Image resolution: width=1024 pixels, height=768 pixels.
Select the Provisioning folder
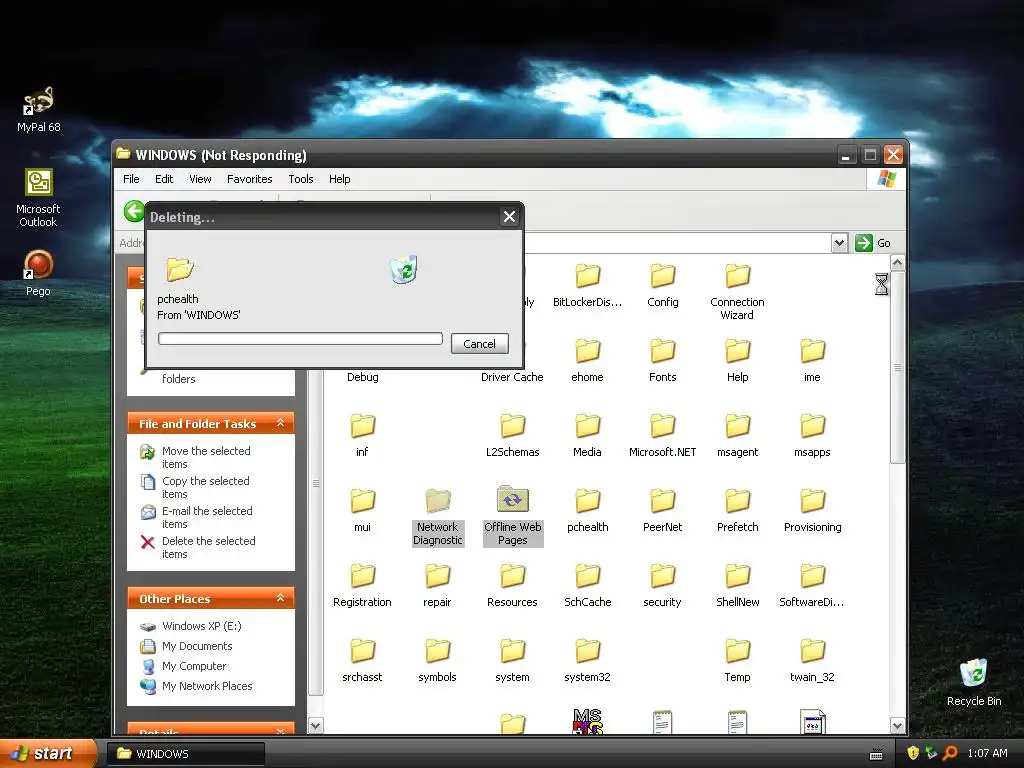[812, 511]
